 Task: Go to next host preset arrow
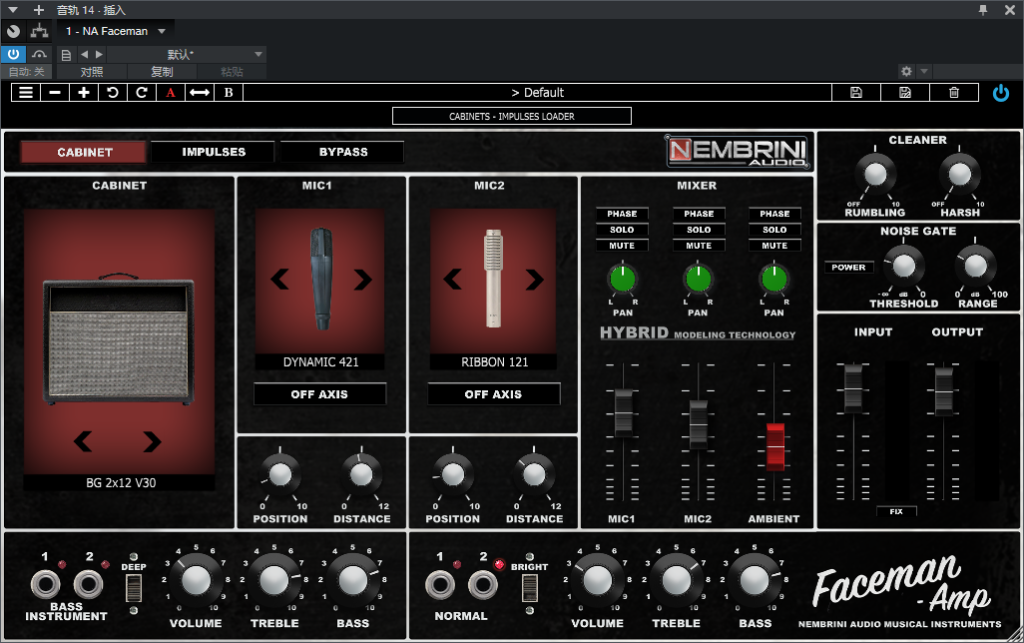pos(99,54)
